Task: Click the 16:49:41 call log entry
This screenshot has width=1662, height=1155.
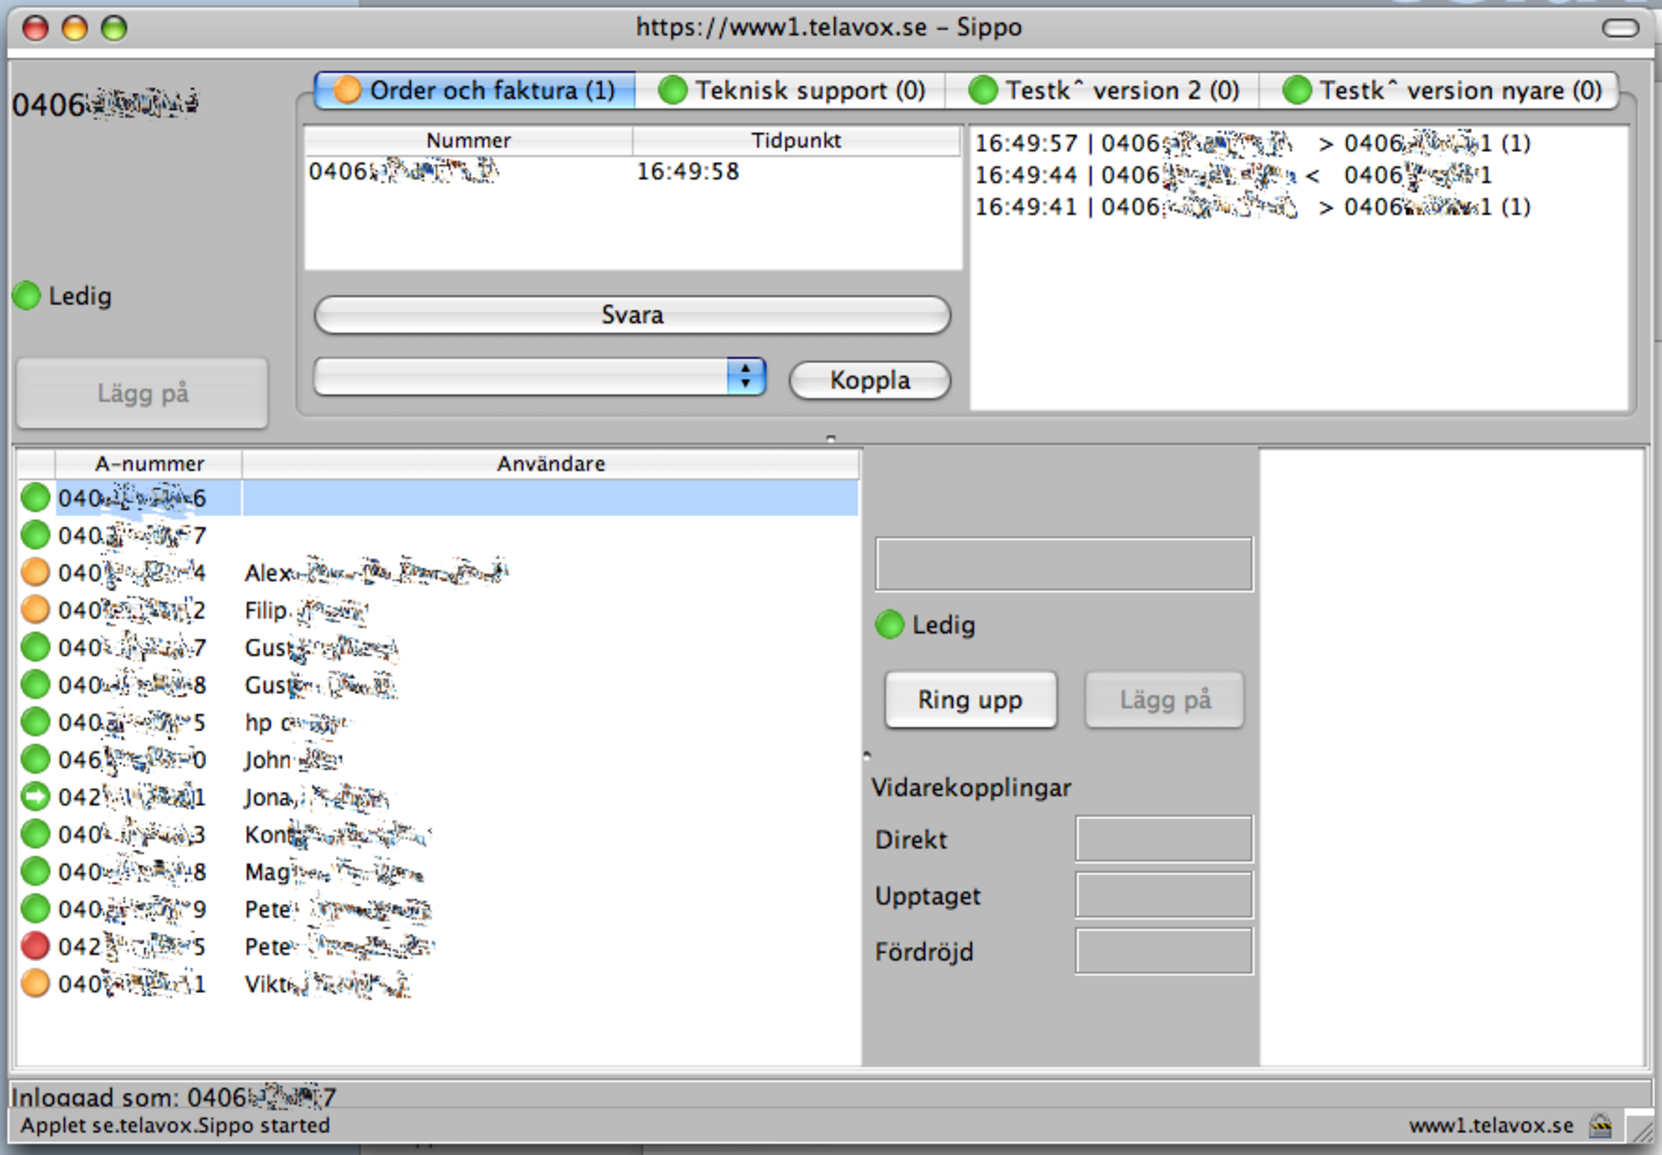Action: point(1253,207)
